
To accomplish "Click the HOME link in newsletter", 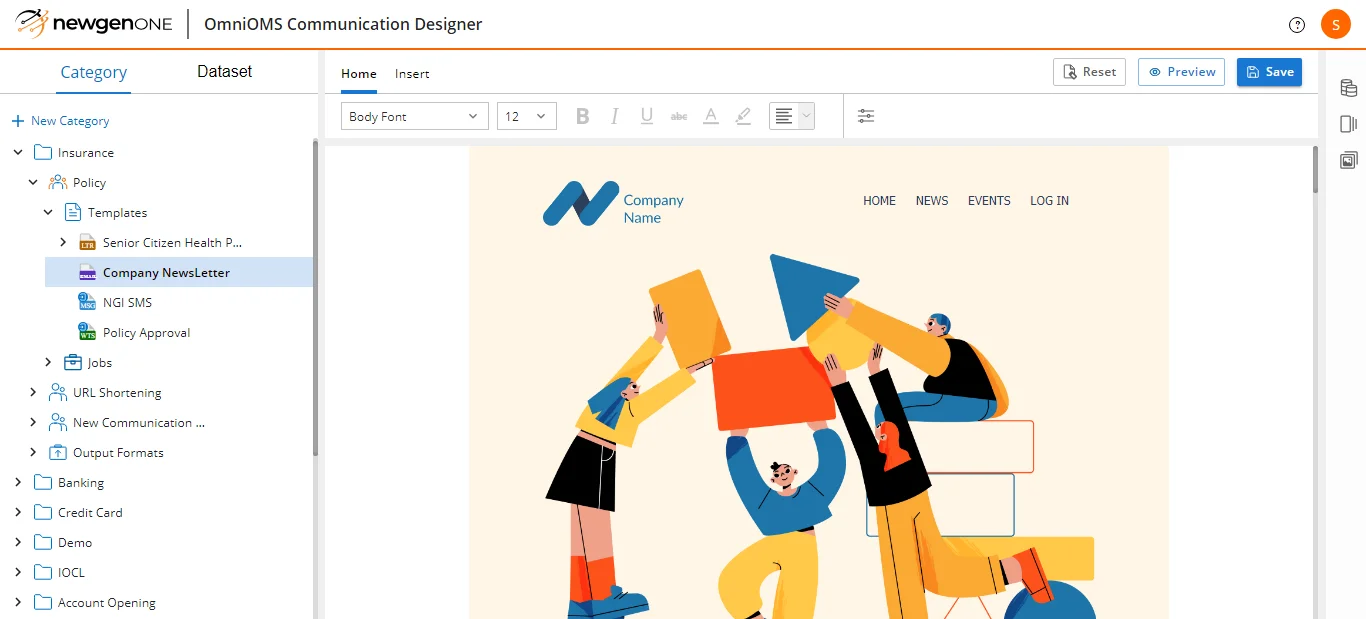I will click(879, 201).
